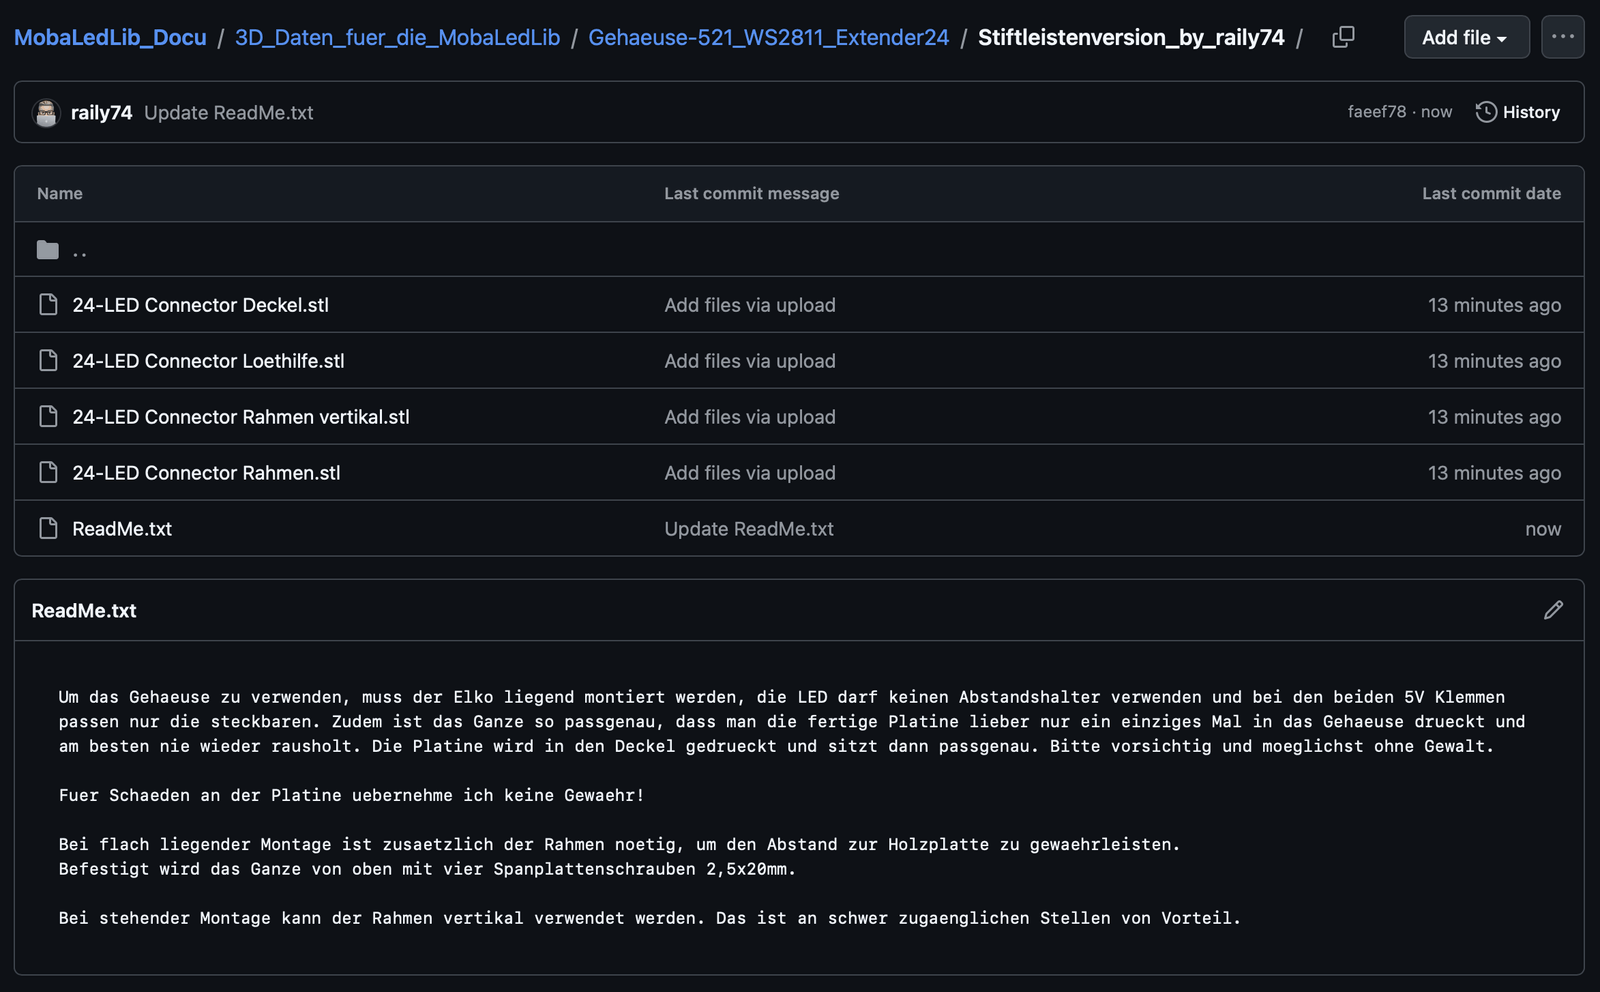This screenshot has width=1600, height=992.
Task: Edit ReadMe.txt using the pencil icon
Action: coord(1552,610)
